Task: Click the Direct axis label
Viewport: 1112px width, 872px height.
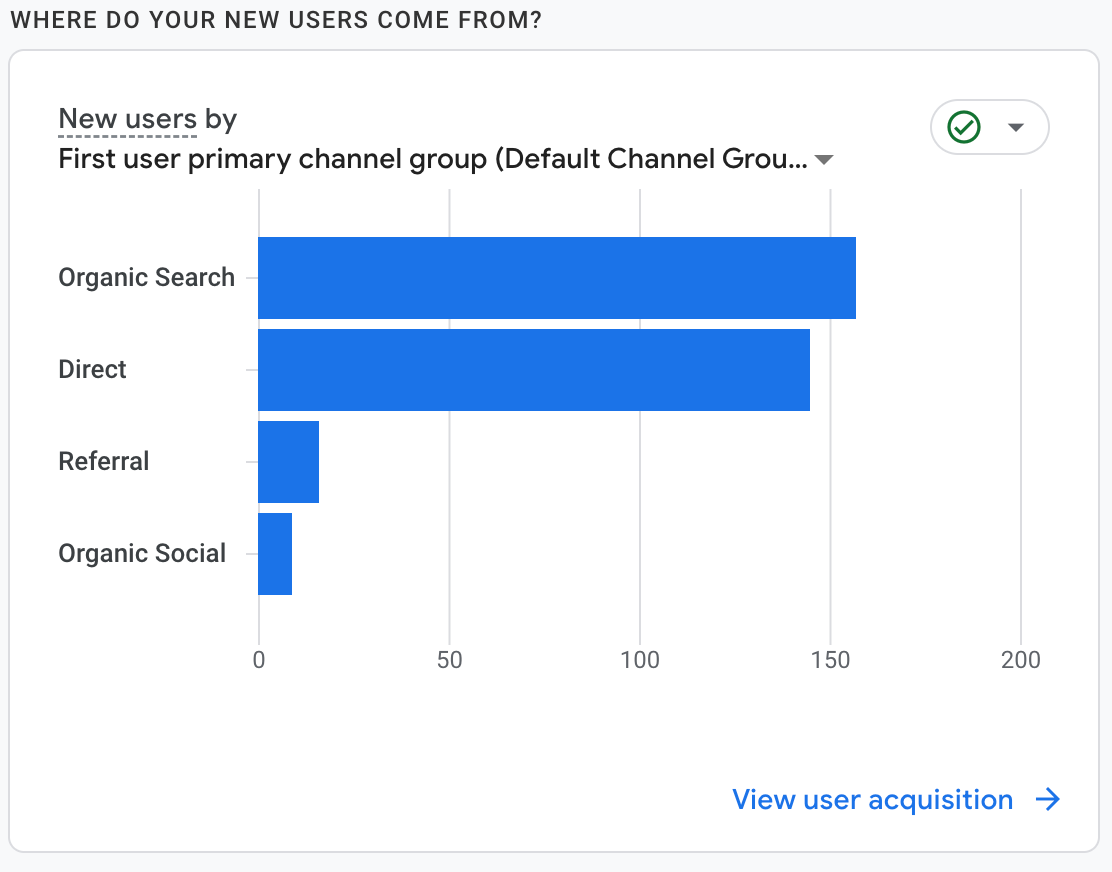Action: click(92, 370)
